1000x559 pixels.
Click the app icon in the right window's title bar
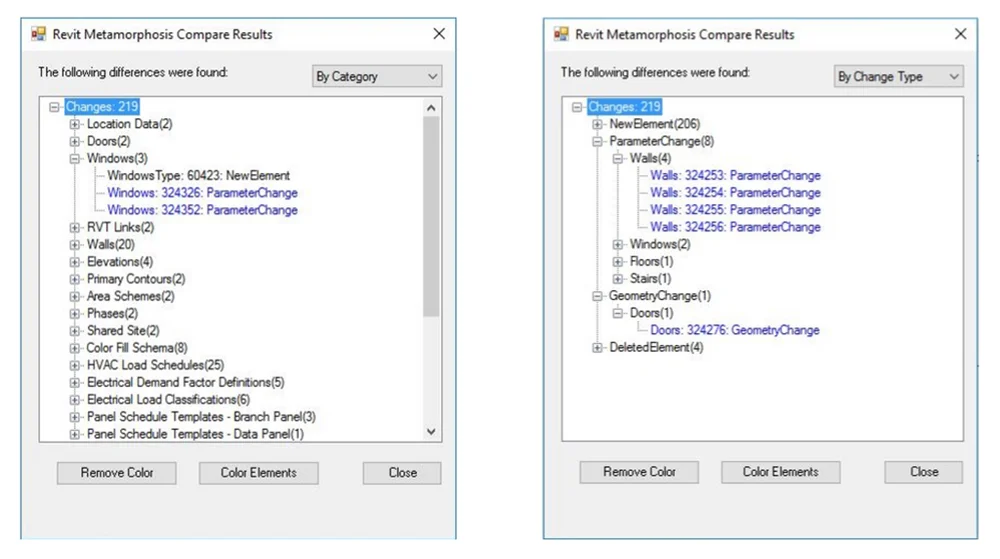point(561,34)
